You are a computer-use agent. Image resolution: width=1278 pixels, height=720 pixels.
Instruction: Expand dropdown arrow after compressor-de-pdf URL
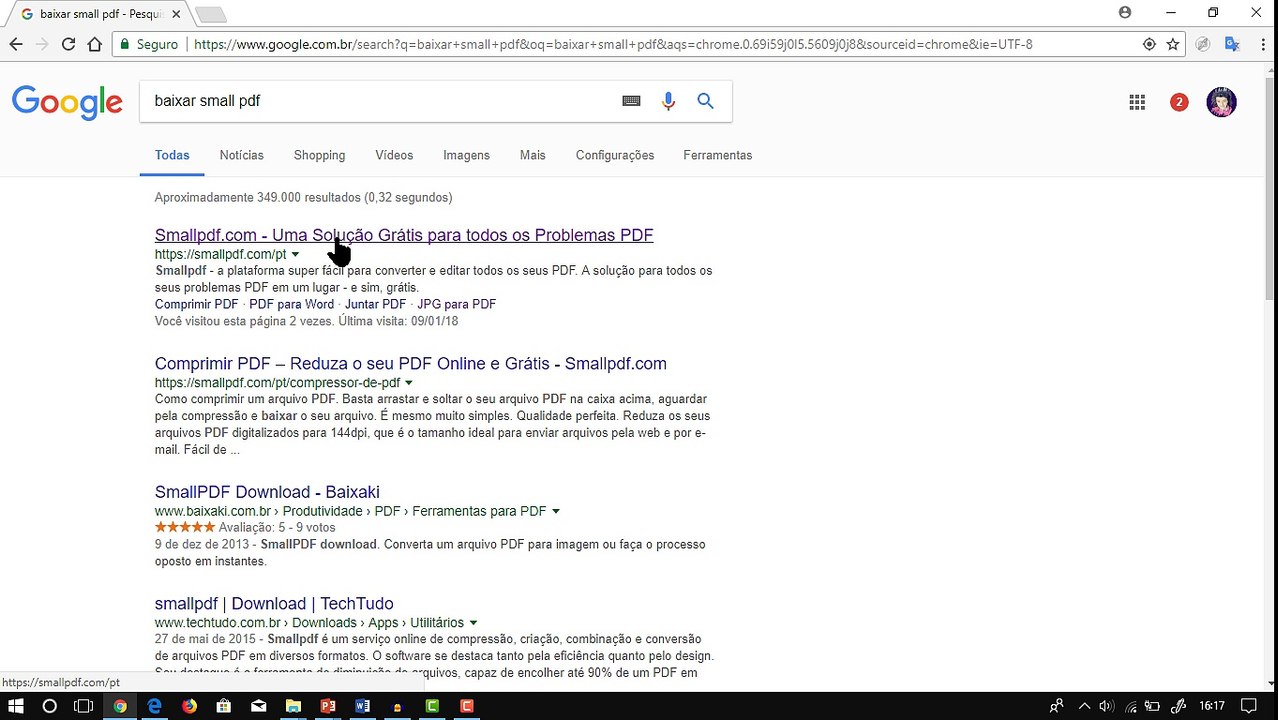click(408, 383)
